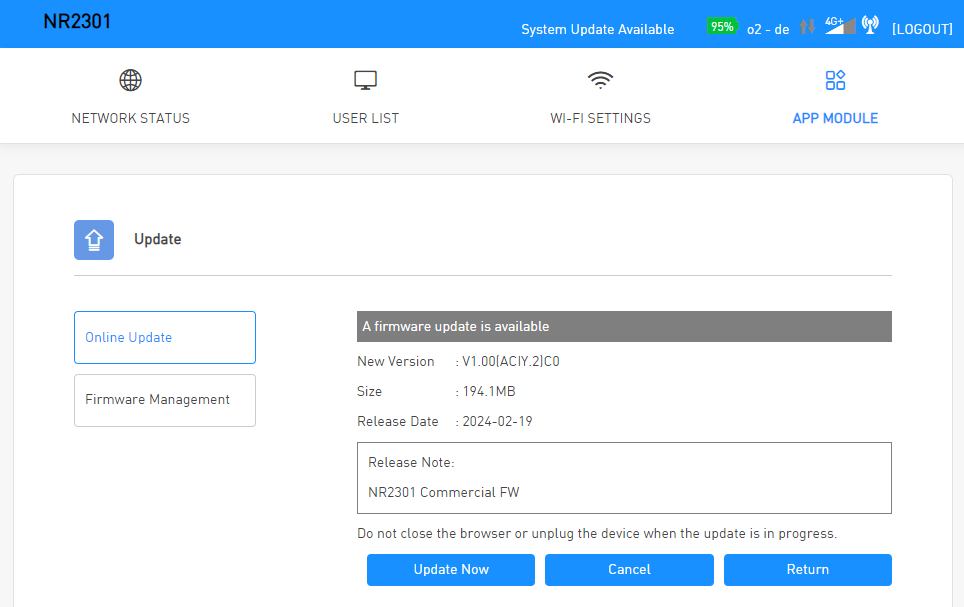Screen dimensions: 964x607
Task: Click the antenna broadcast icon in header
Action: [870, 25]
